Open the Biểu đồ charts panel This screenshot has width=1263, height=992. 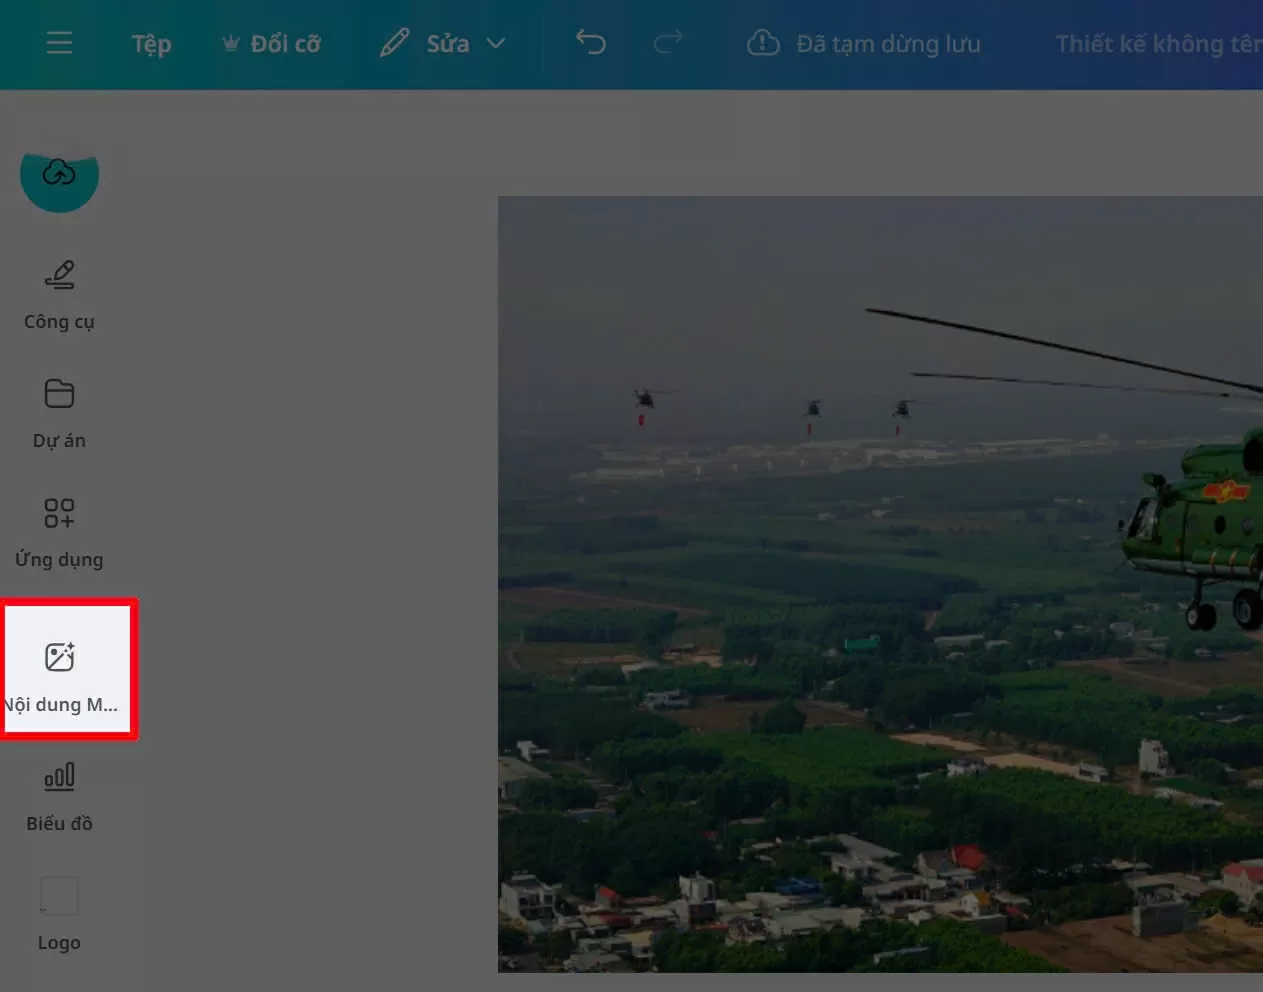[x=59, y=795]
